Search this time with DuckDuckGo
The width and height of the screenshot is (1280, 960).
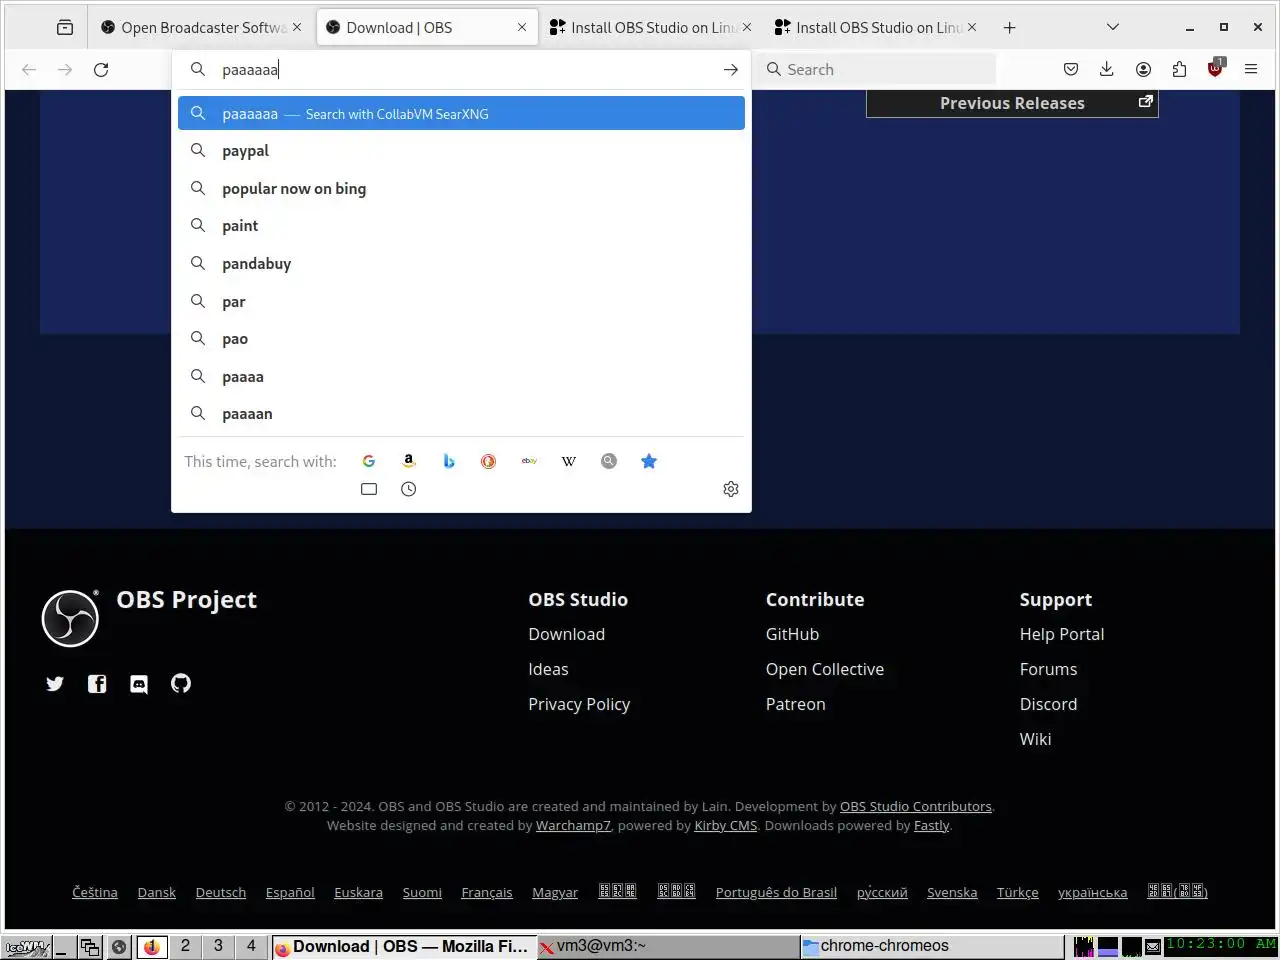coord(489,461)
